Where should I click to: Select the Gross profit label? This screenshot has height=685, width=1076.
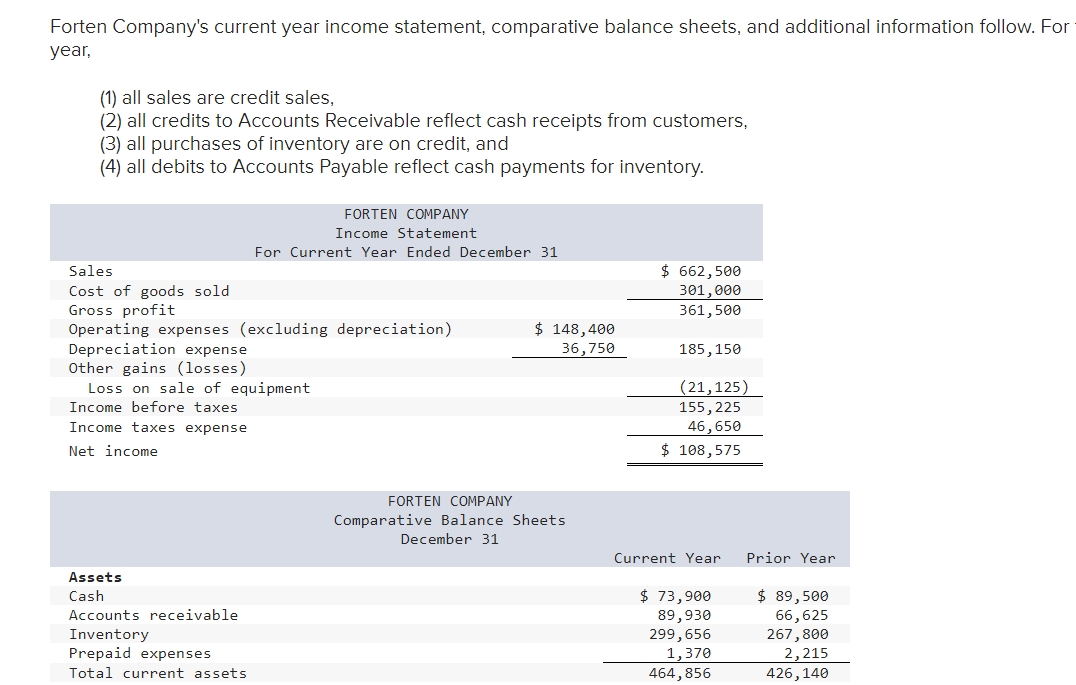coord(122,310)
